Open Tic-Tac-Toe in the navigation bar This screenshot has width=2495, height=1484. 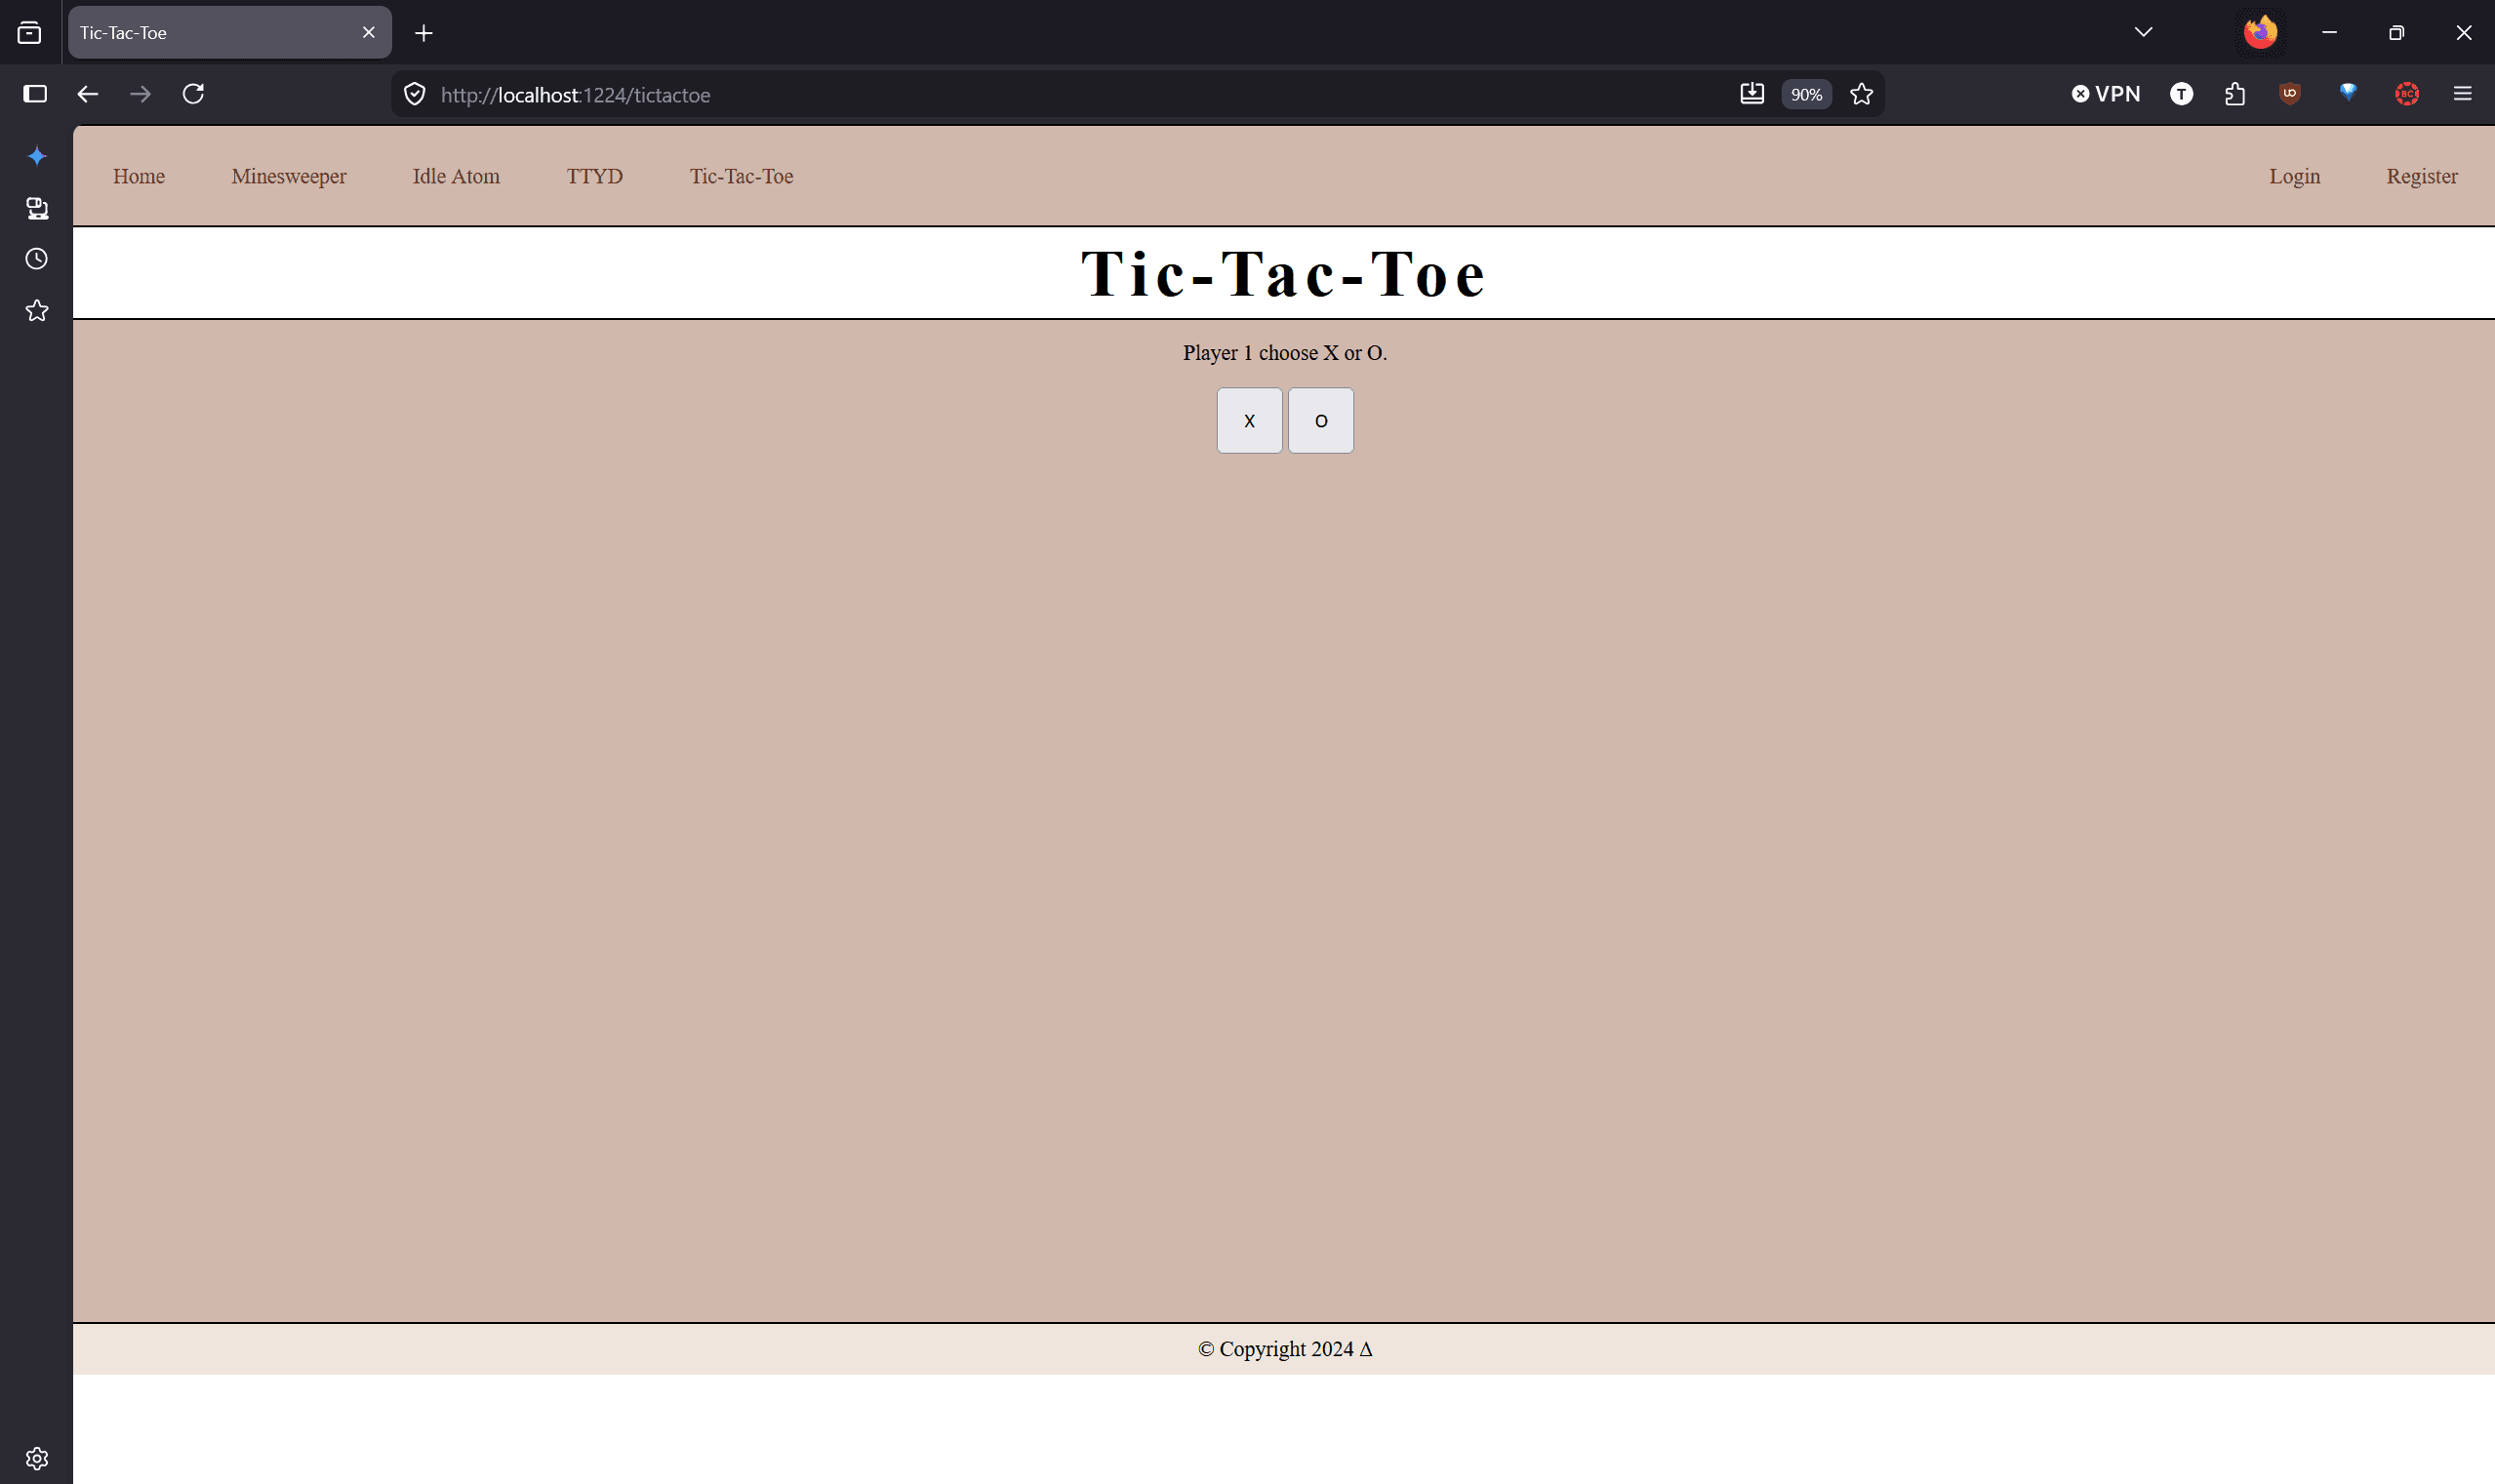tap(741, 176)
